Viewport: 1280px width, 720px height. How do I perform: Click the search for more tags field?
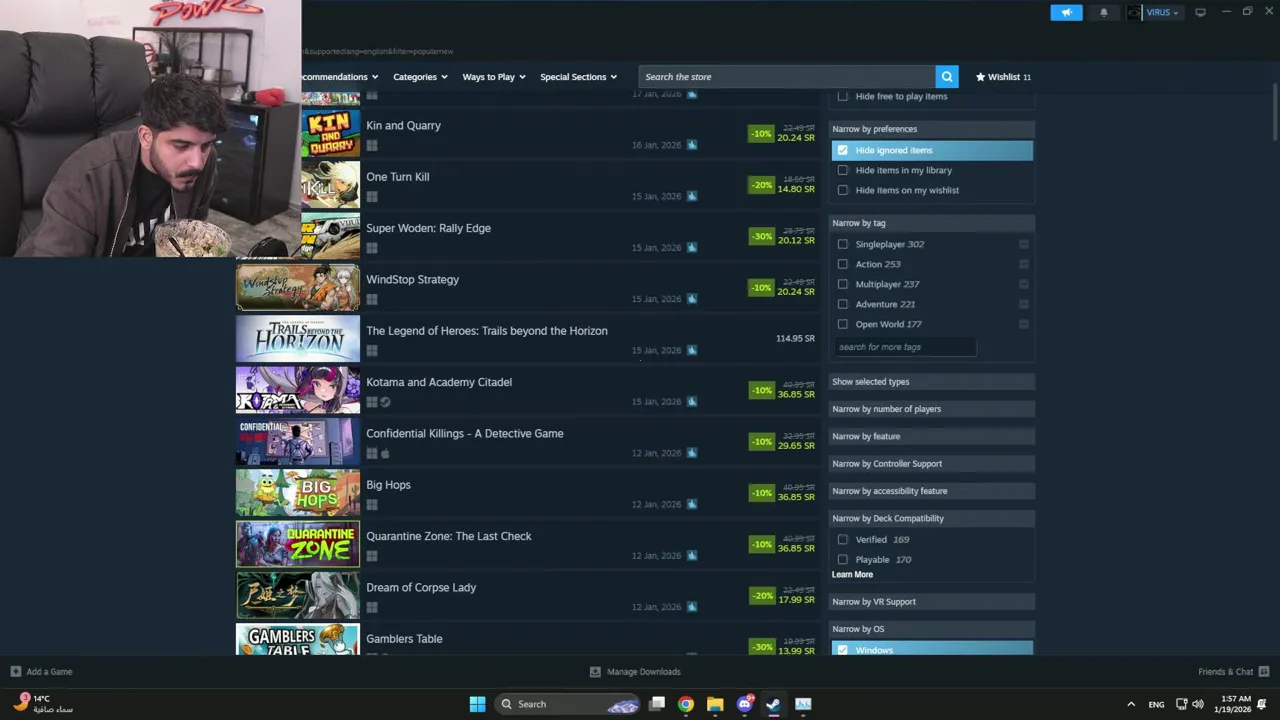tap(904, 347)
